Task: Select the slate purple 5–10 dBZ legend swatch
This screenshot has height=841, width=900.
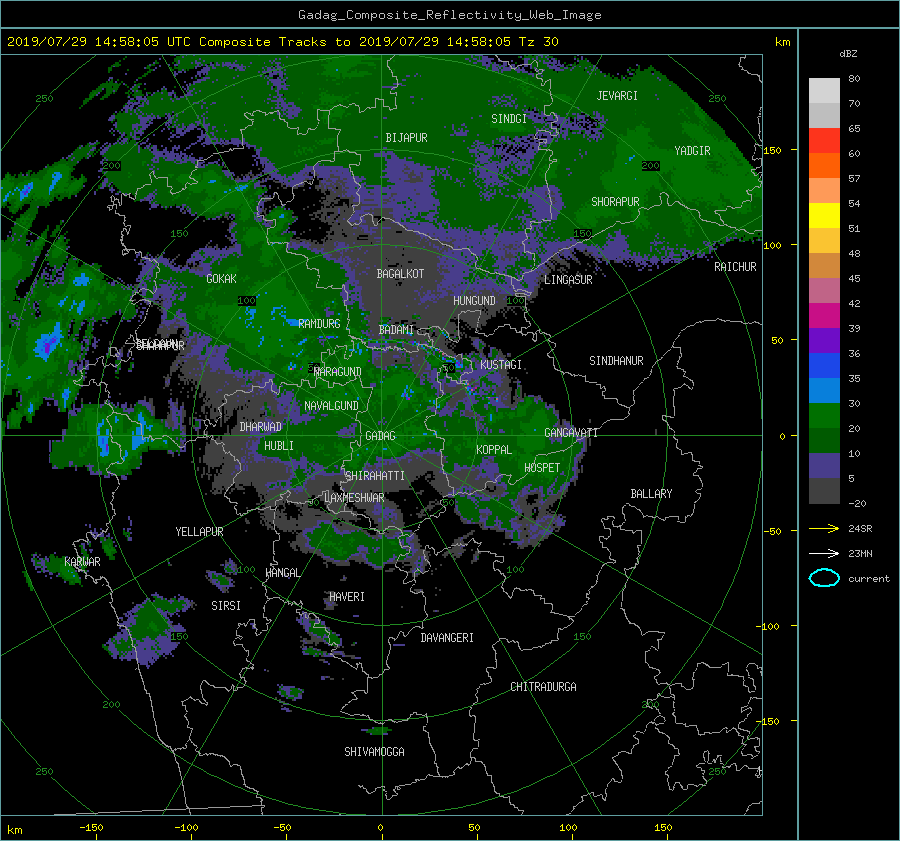Action: (x=824, y=465)
